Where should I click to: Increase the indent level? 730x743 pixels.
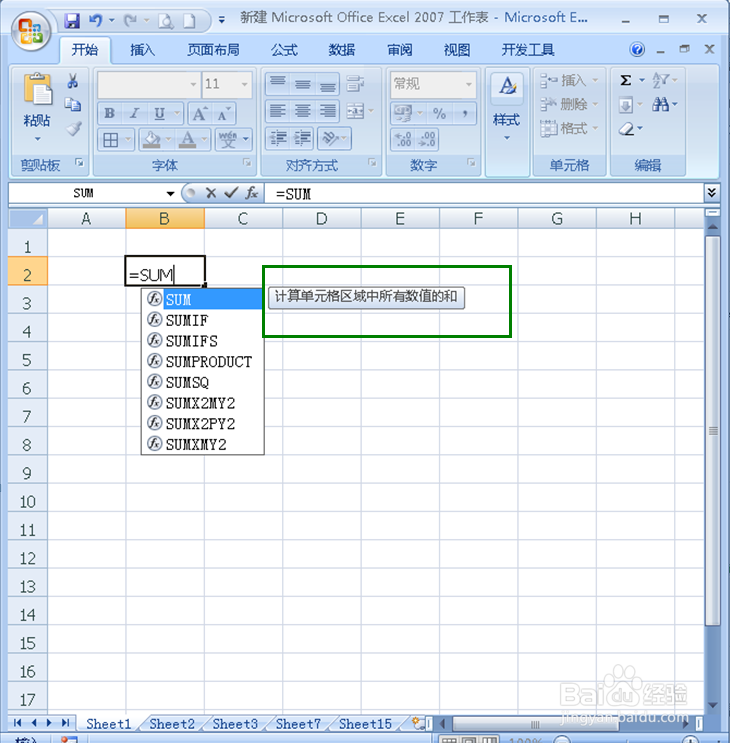coord(302,138)
